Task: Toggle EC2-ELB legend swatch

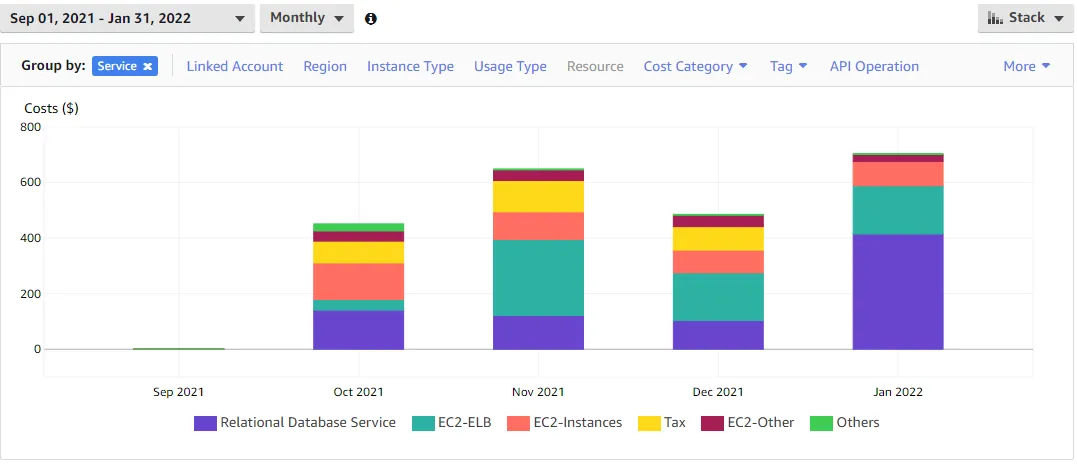Action: pyautogui.click(x=423, y=423)
